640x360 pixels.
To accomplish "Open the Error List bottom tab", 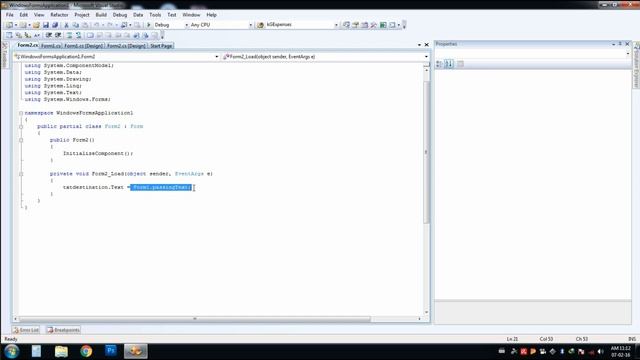I will [26, 330].
